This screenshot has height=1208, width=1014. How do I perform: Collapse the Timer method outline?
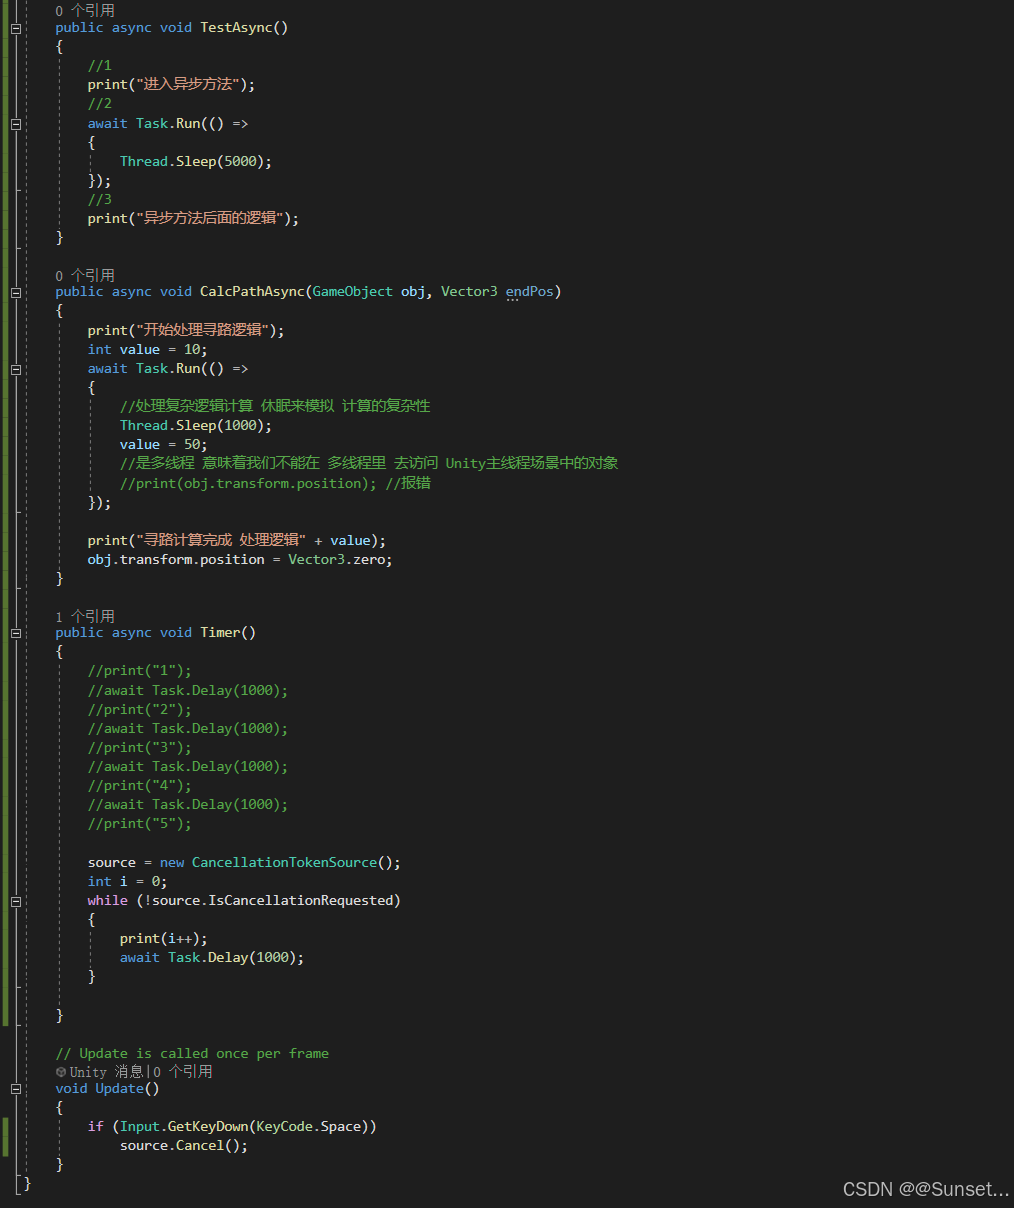16,633
